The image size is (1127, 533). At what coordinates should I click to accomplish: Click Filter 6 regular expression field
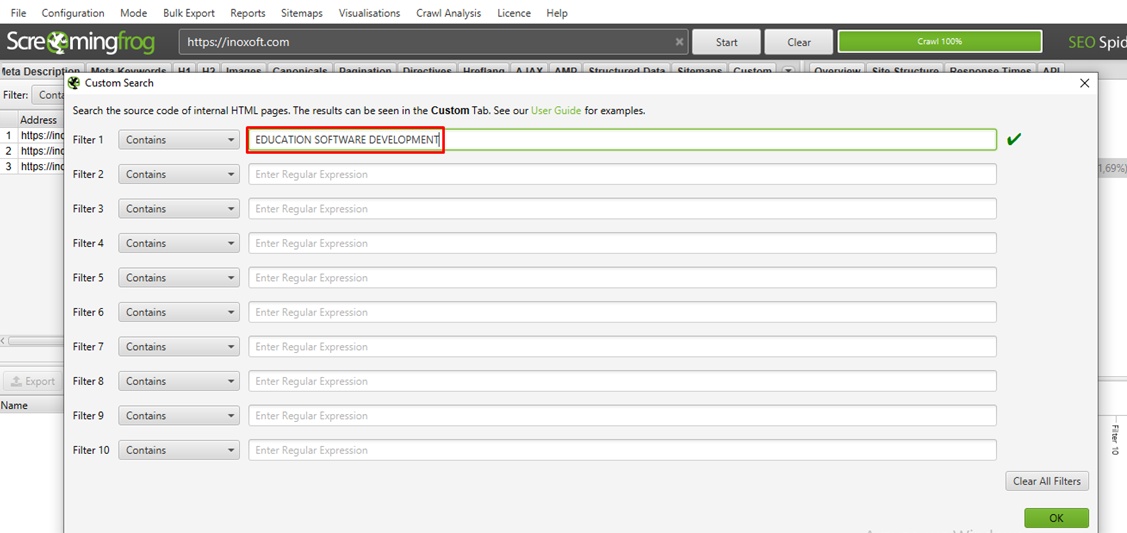click(x=622, y=312)
